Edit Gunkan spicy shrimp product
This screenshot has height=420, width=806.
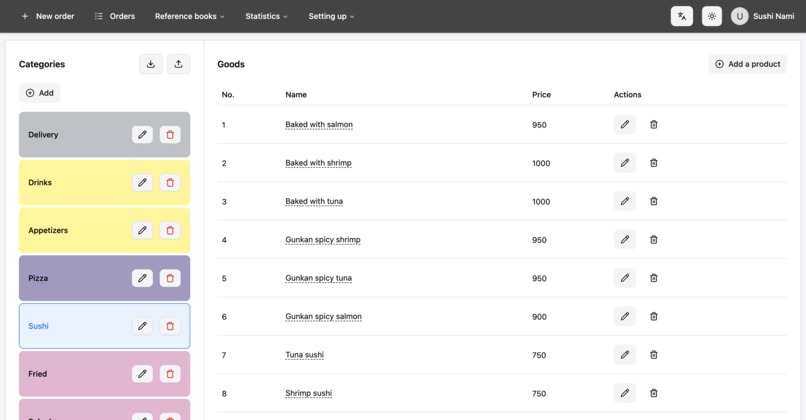click(x=625, y=240)
